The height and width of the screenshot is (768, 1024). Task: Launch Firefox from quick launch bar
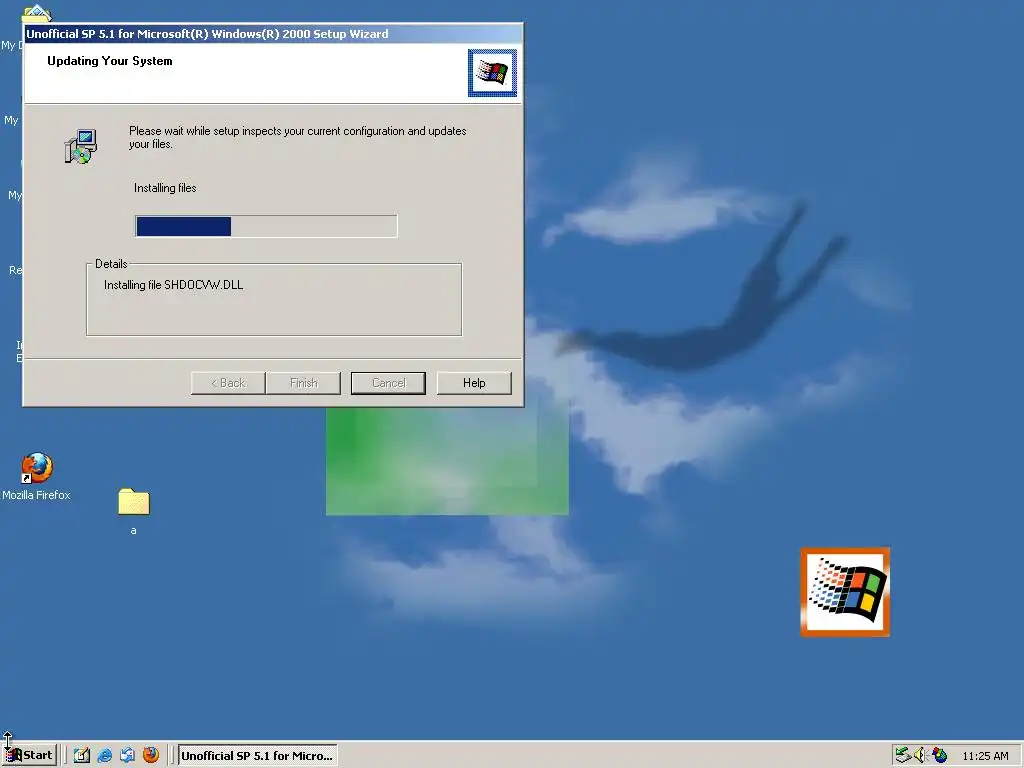click(151, 755)
